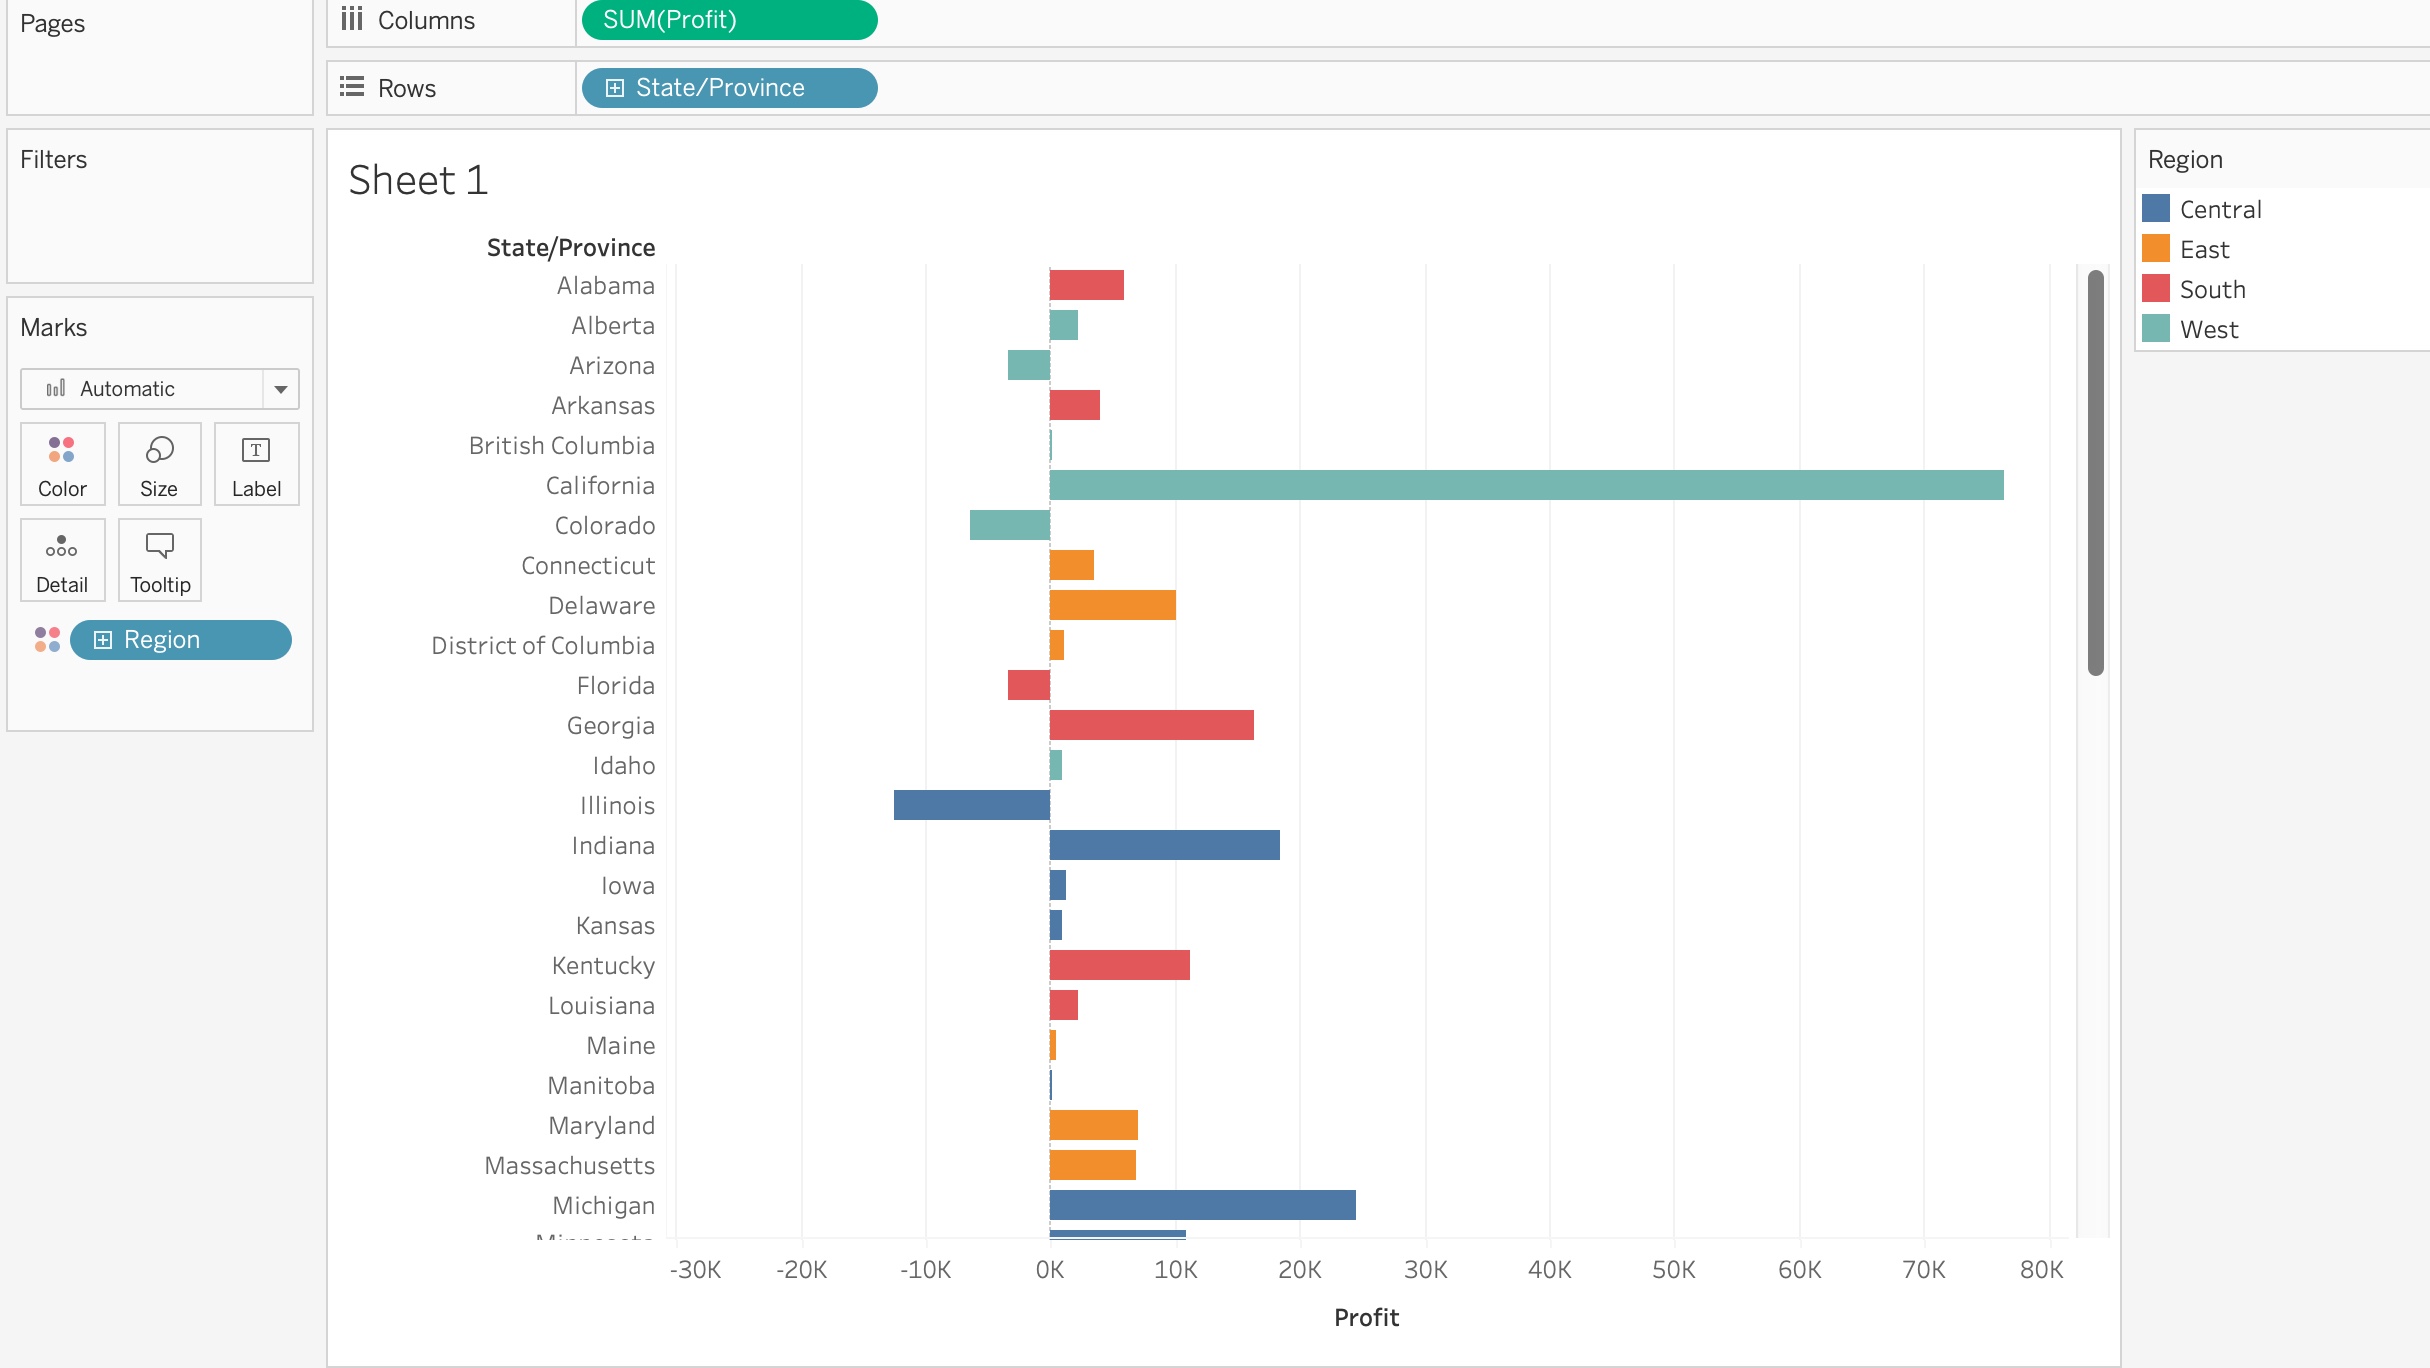This screenshot has width=2430, height=1368.
Task: Open Tooltip editor from the Marks card
Action: tap(159, 560)
